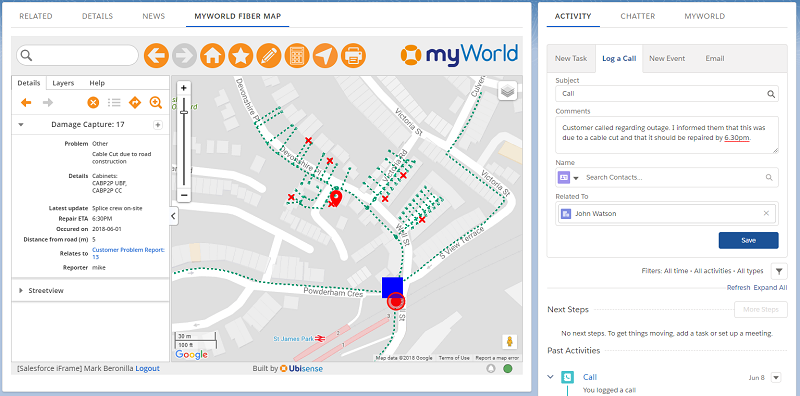Click the Report a map error link
The height and width of the screenshot is (396, 800).
[497, 358]
